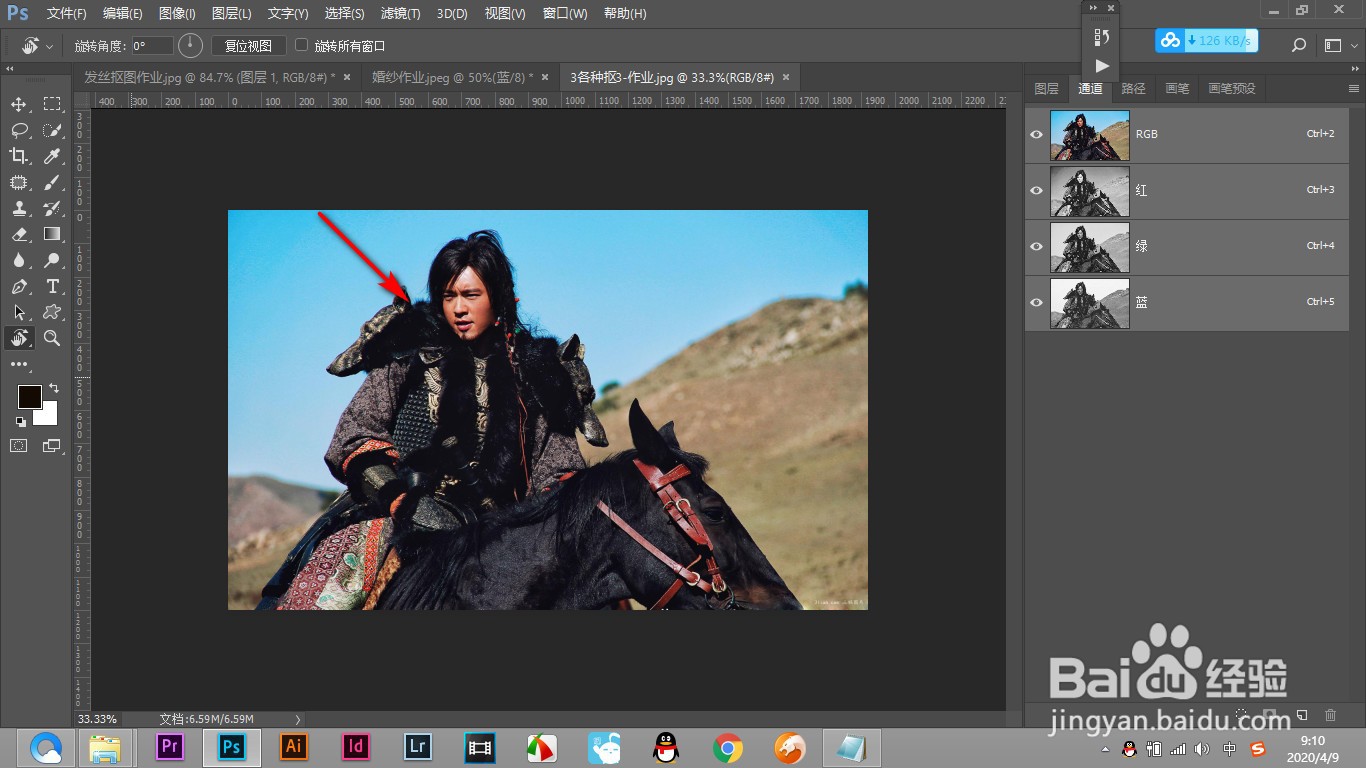Select the 蓝 channel thumbnail
Screen dimensions: 1366x768
click(1090, 302)
